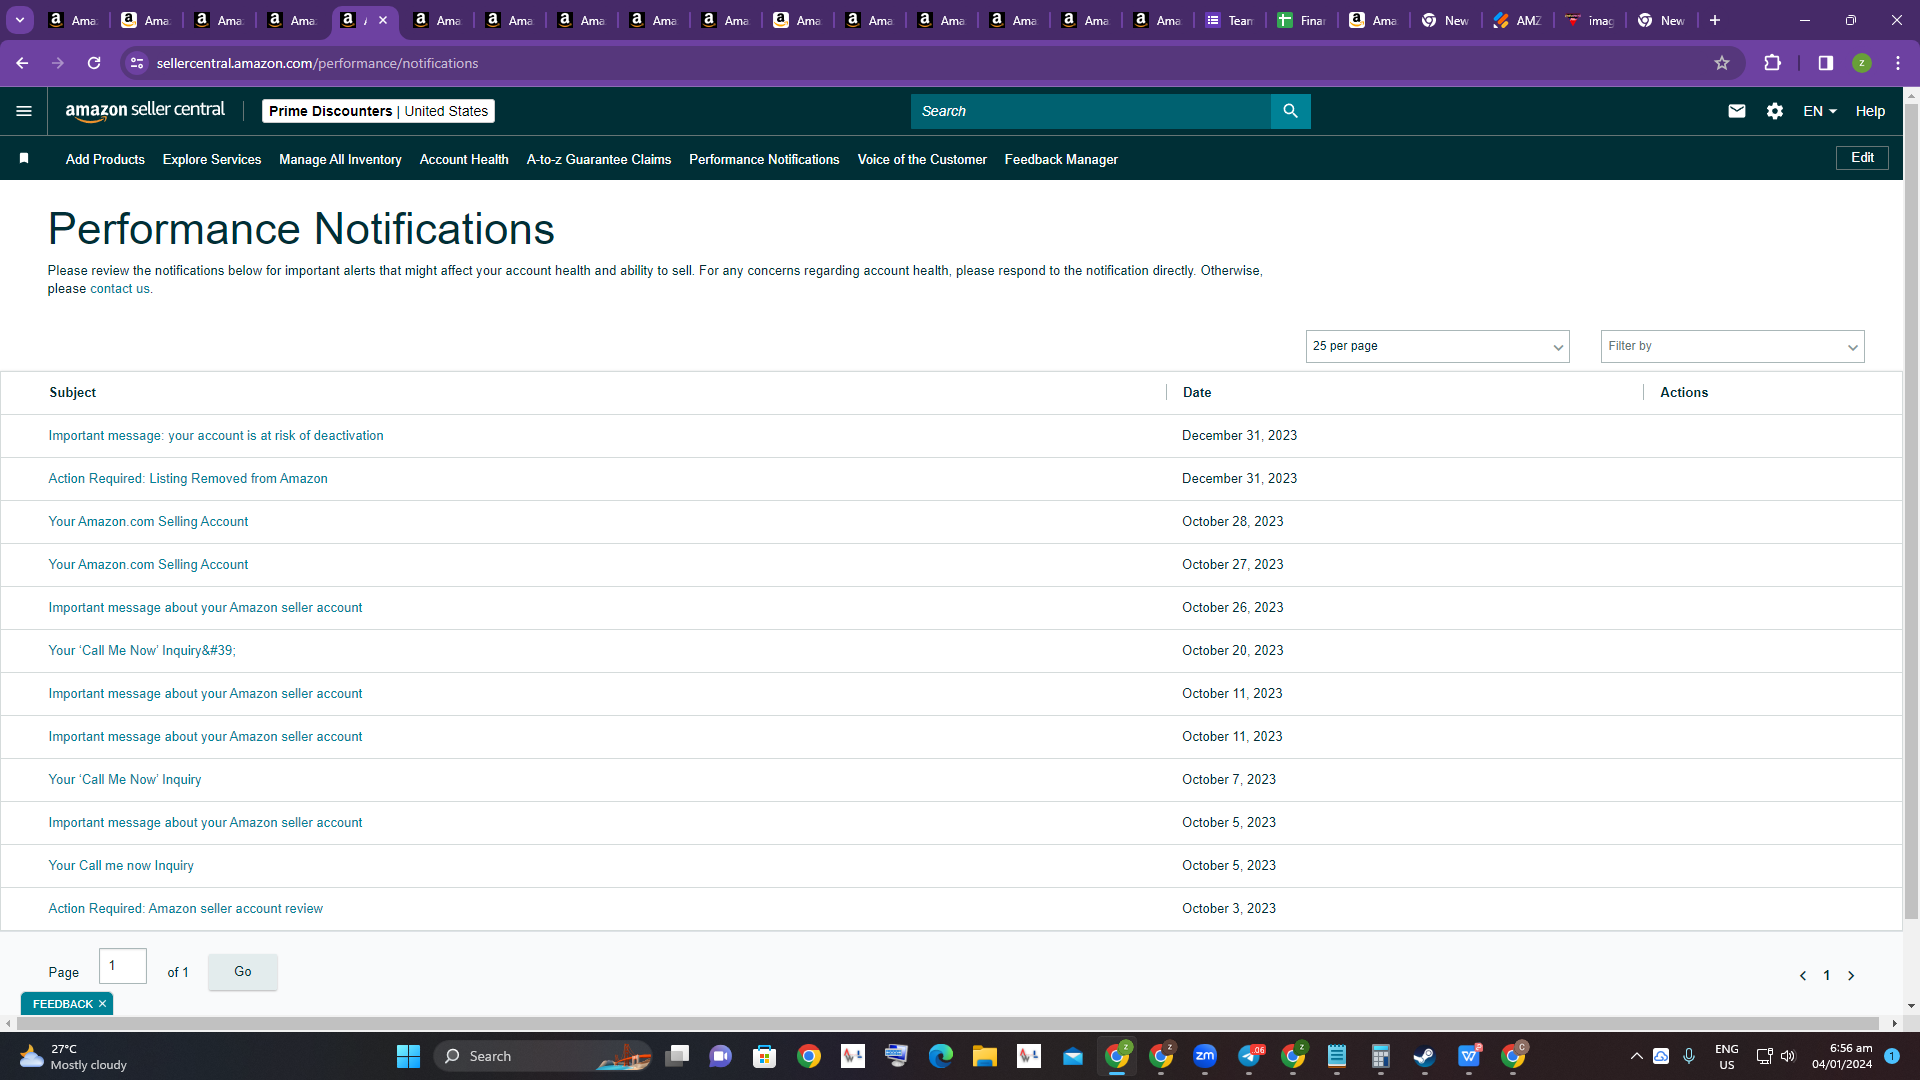Viewport: 1920px width, 1080px height.
Task: Click the Windows taskbar Search box
Action: click(543, 1056)
